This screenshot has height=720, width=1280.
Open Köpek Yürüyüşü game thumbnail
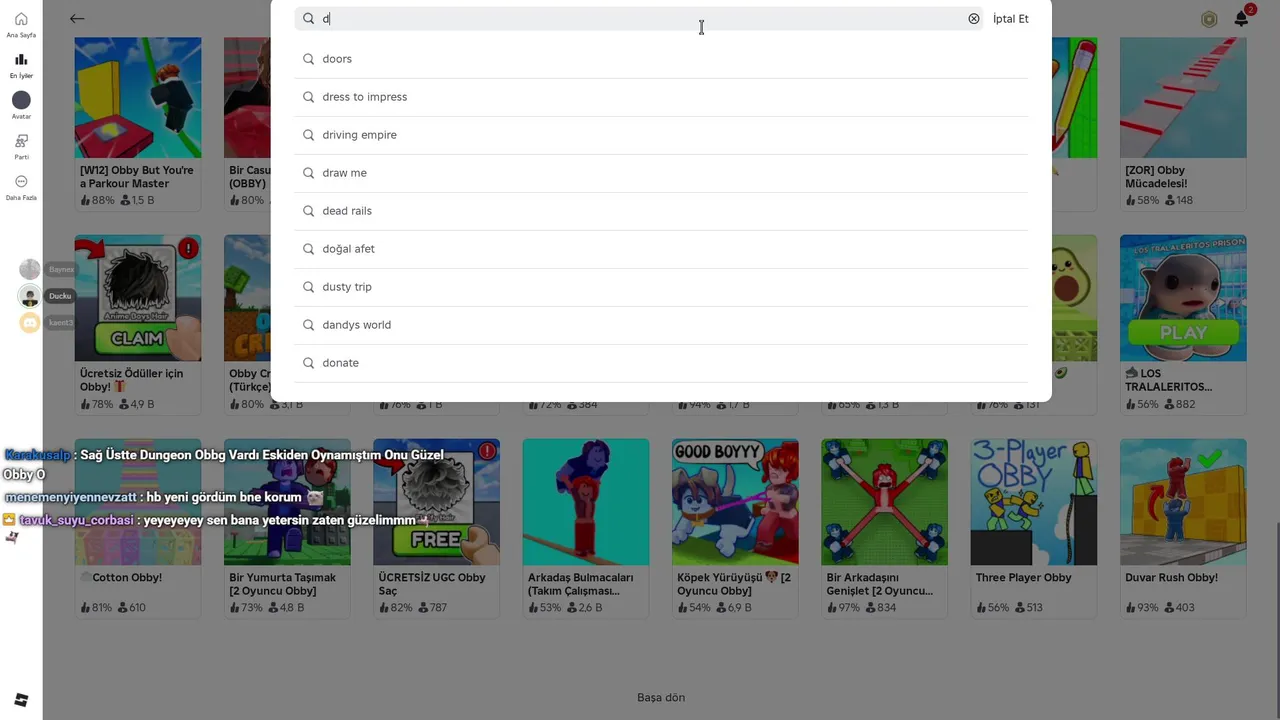tap(735, 502)
